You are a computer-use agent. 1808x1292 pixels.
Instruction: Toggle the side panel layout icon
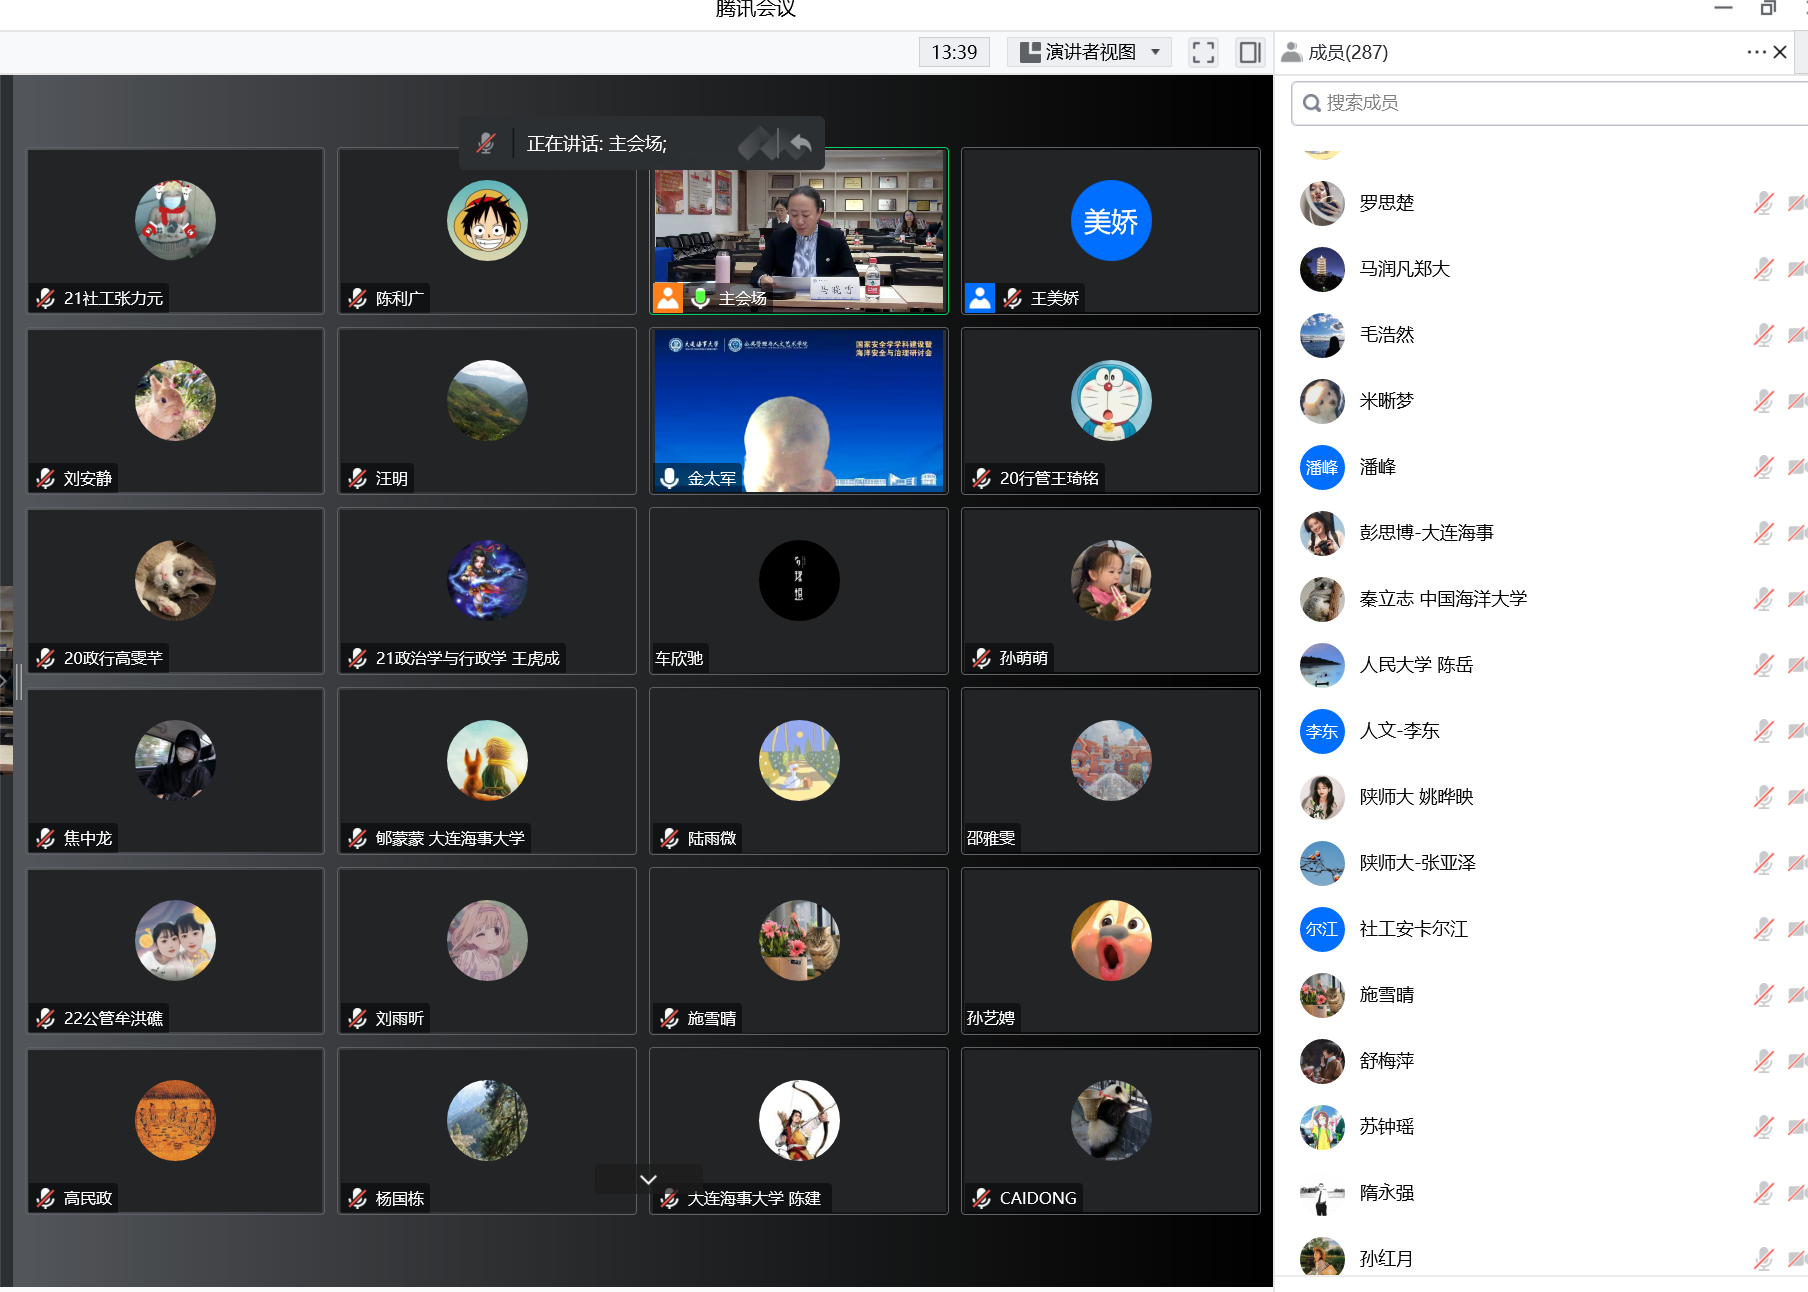coord(1249,52)
